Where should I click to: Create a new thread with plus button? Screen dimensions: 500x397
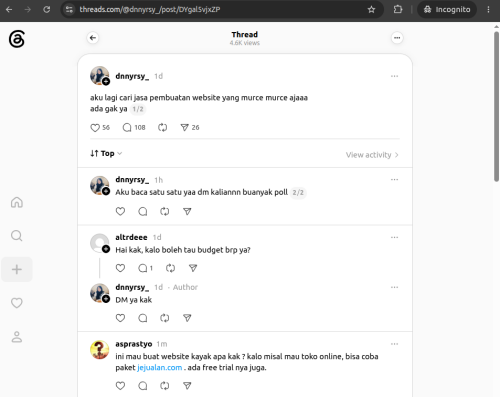17,269
